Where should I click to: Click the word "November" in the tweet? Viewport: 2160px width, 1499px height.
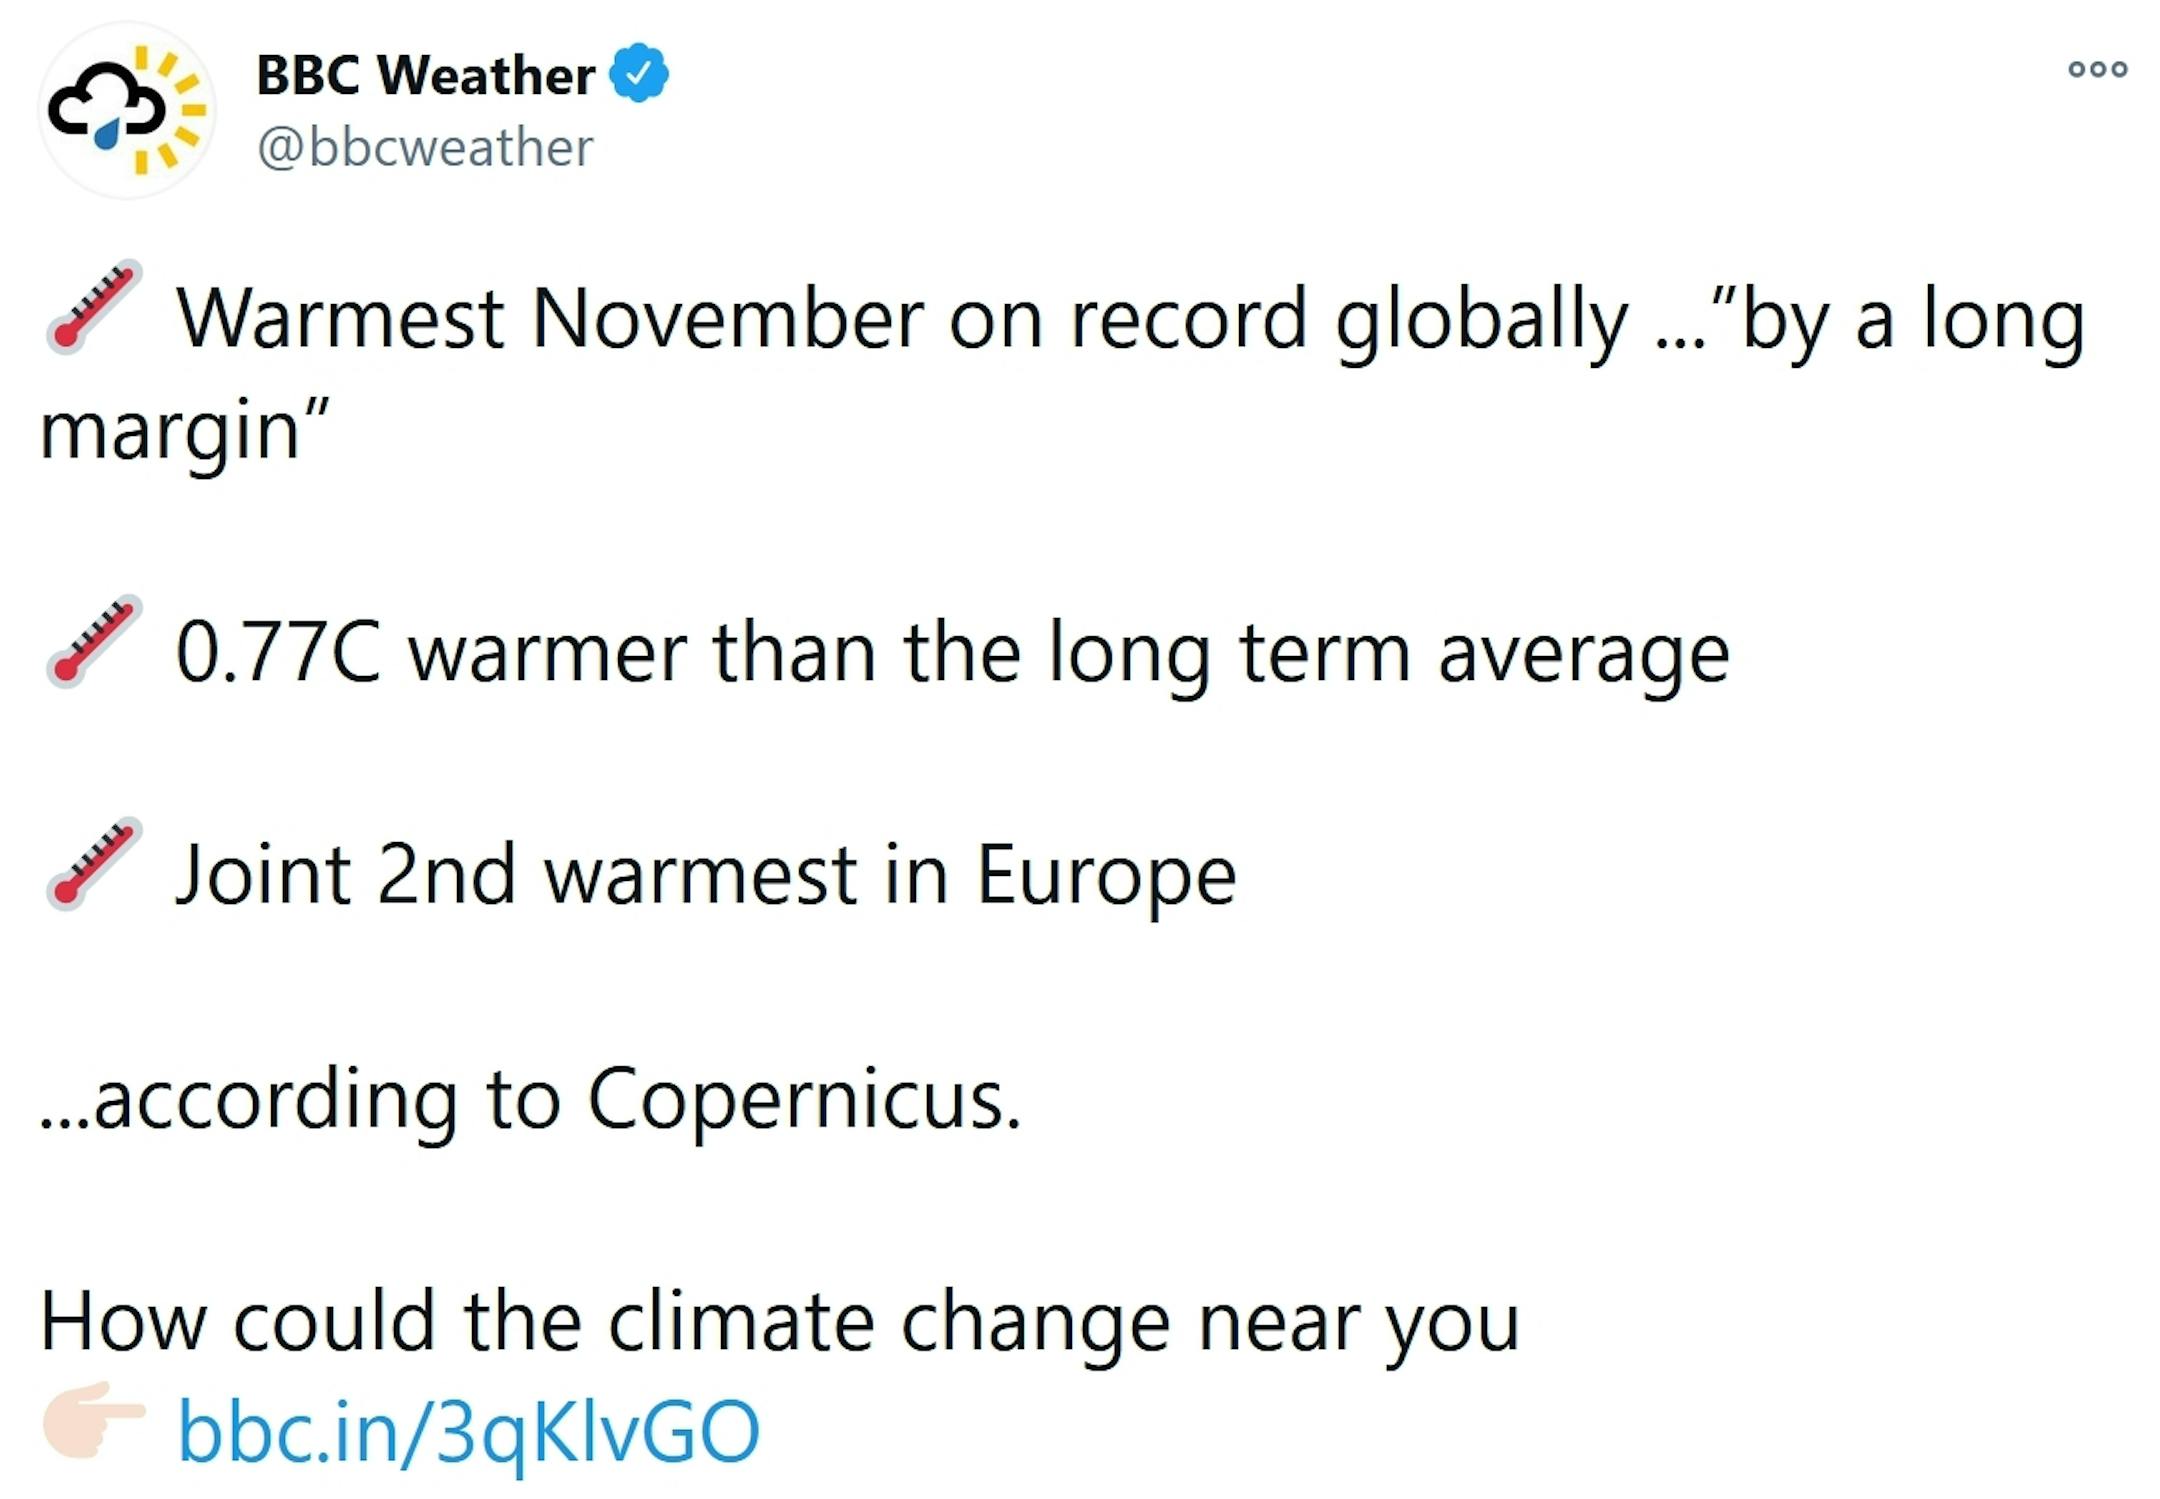click(727, 319)
